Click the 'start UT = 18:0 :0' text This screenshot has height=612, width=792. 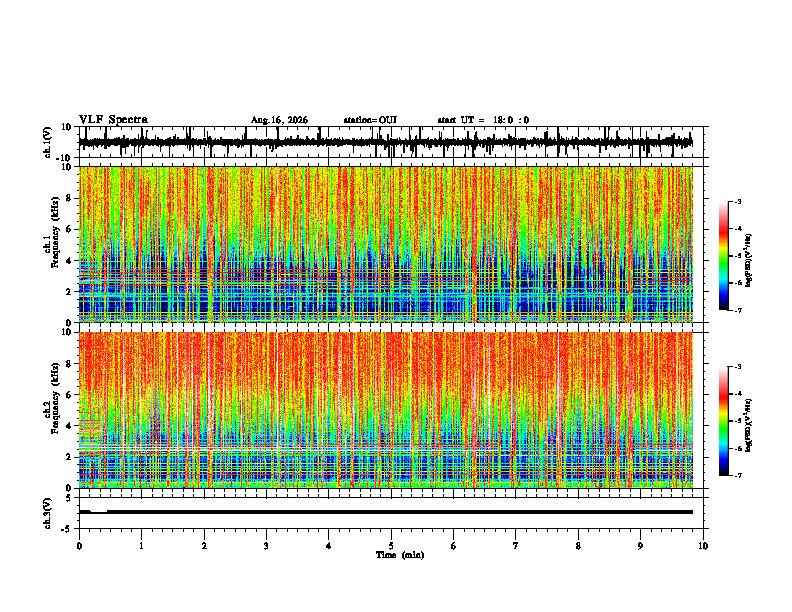pos(483,120)
